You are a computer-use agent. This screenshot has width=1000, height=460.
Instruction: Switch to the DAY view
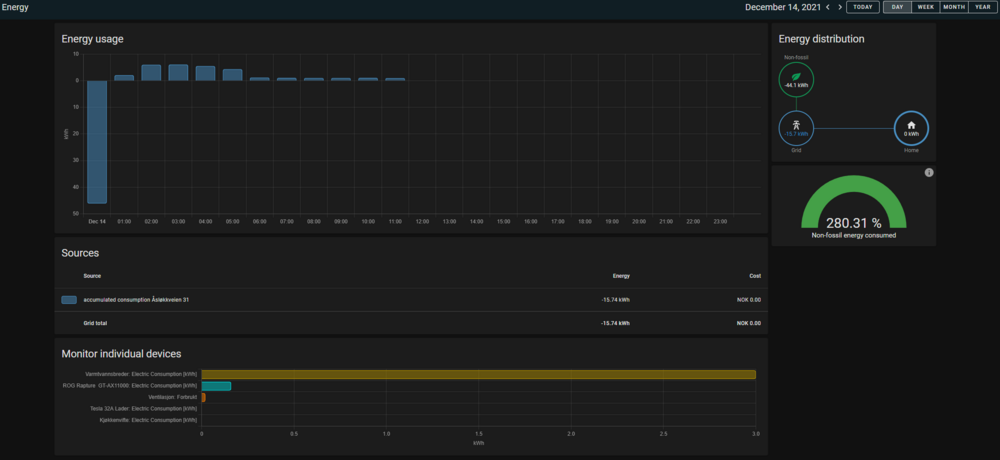click(x=897, y=7)
